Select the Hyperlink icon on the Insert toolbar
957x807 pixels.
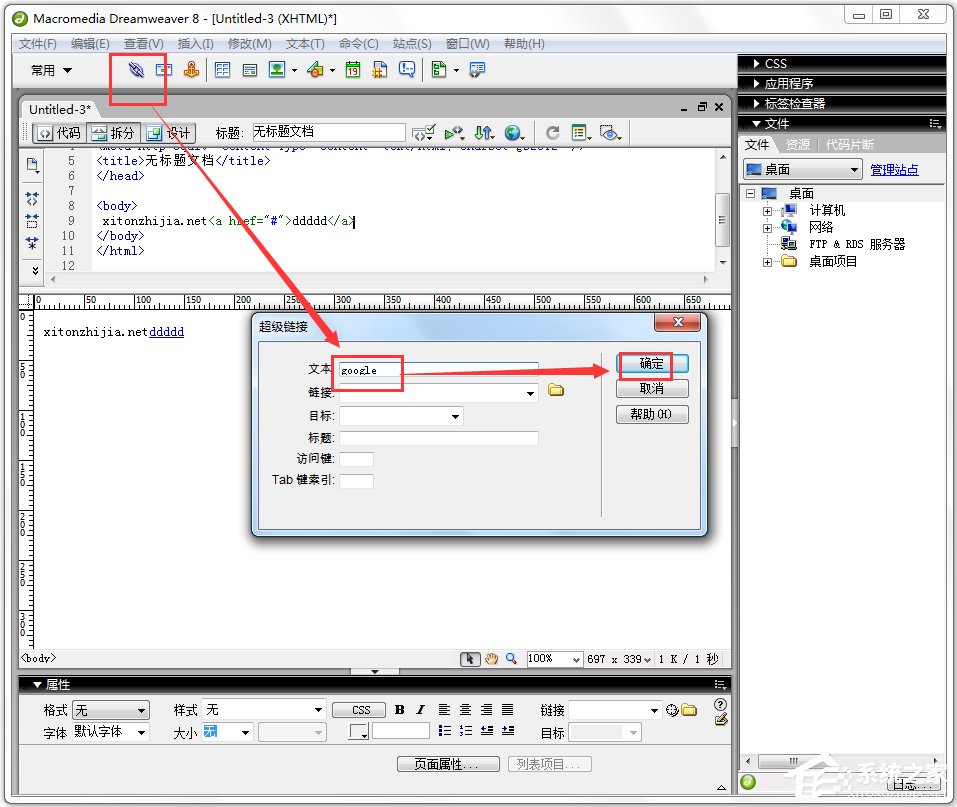point(137,70)
